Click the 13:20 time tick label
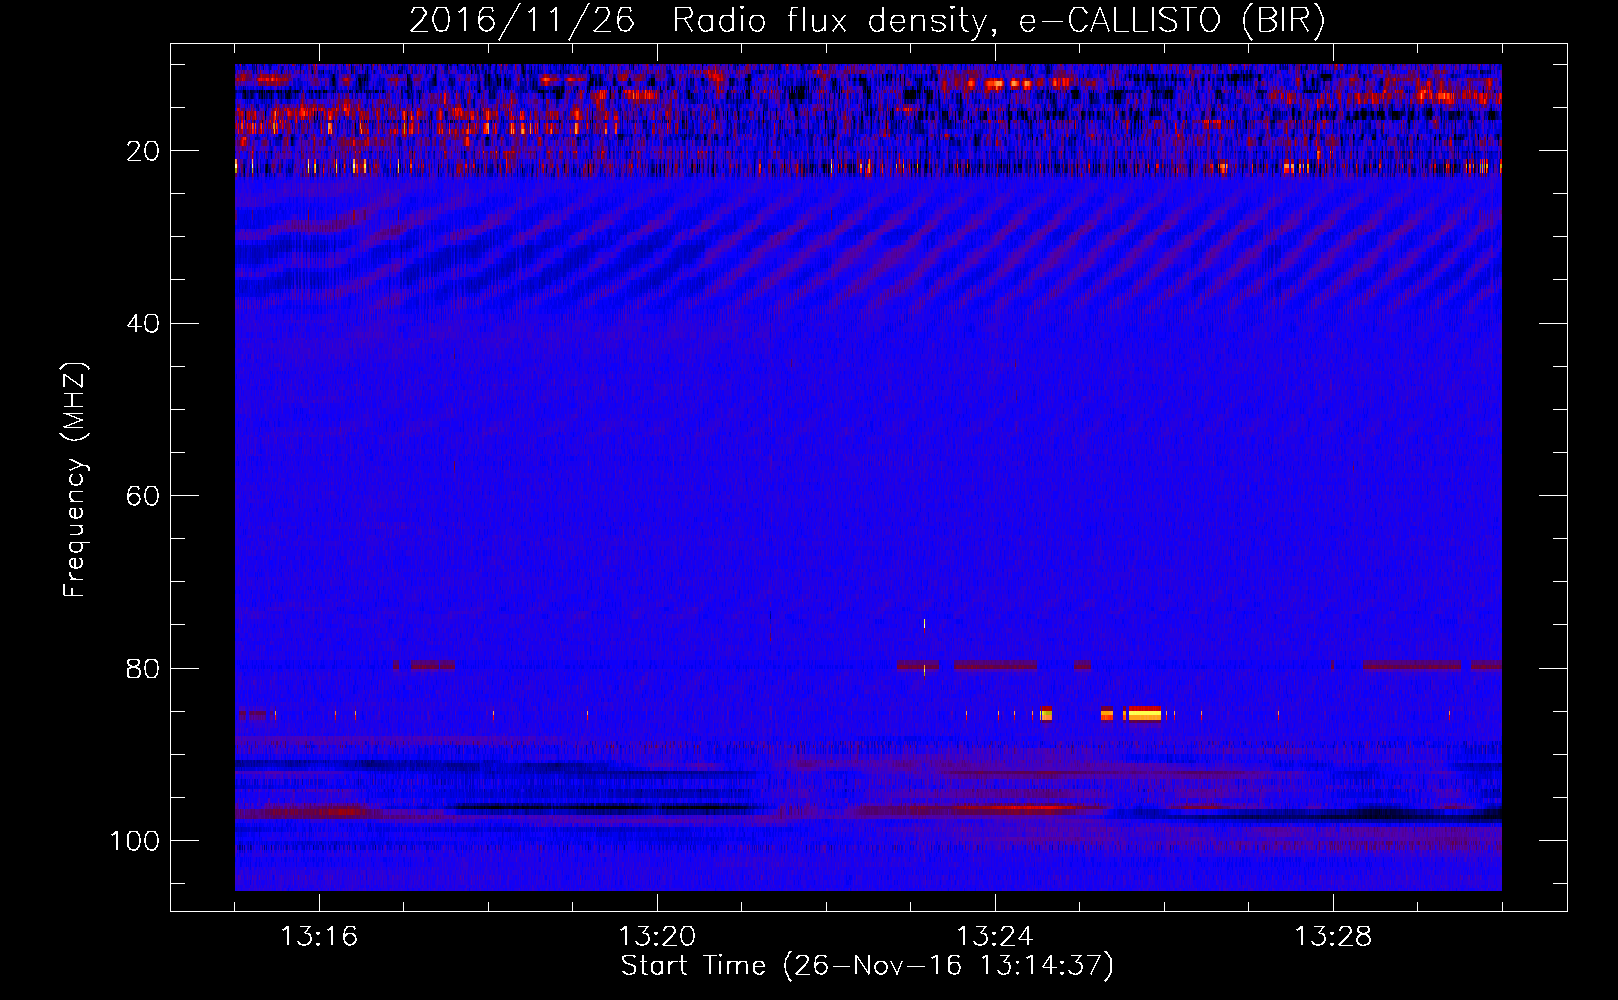 point(657,937)
